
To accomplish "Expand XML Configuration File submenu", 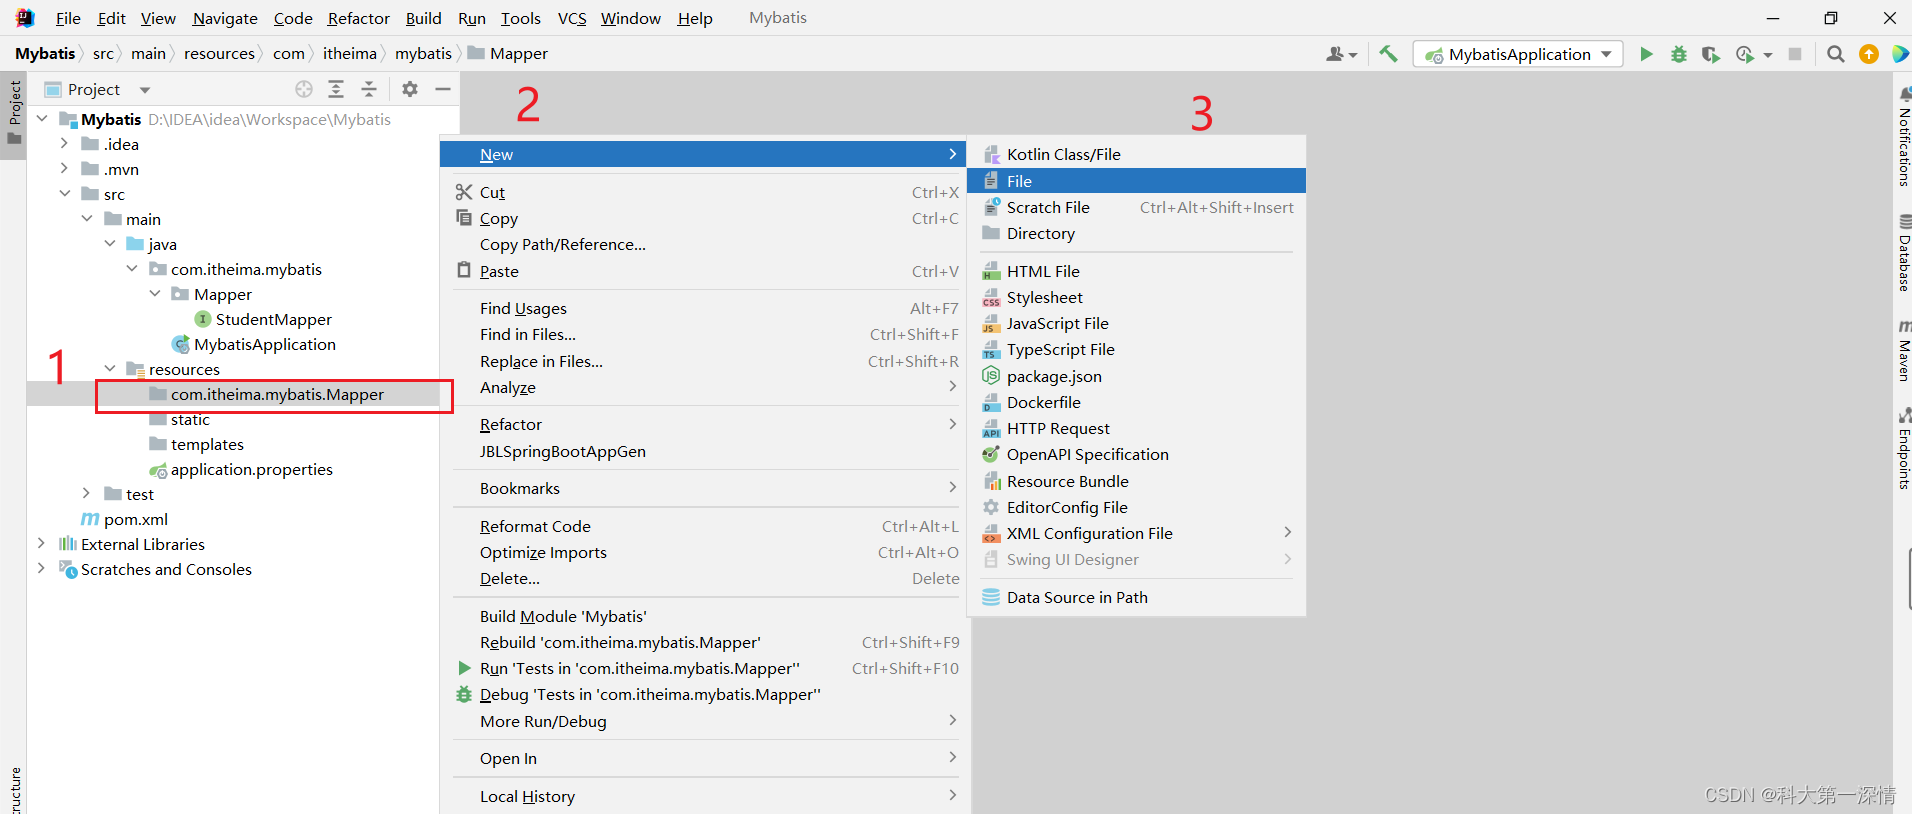I will tap(1136, 533).
